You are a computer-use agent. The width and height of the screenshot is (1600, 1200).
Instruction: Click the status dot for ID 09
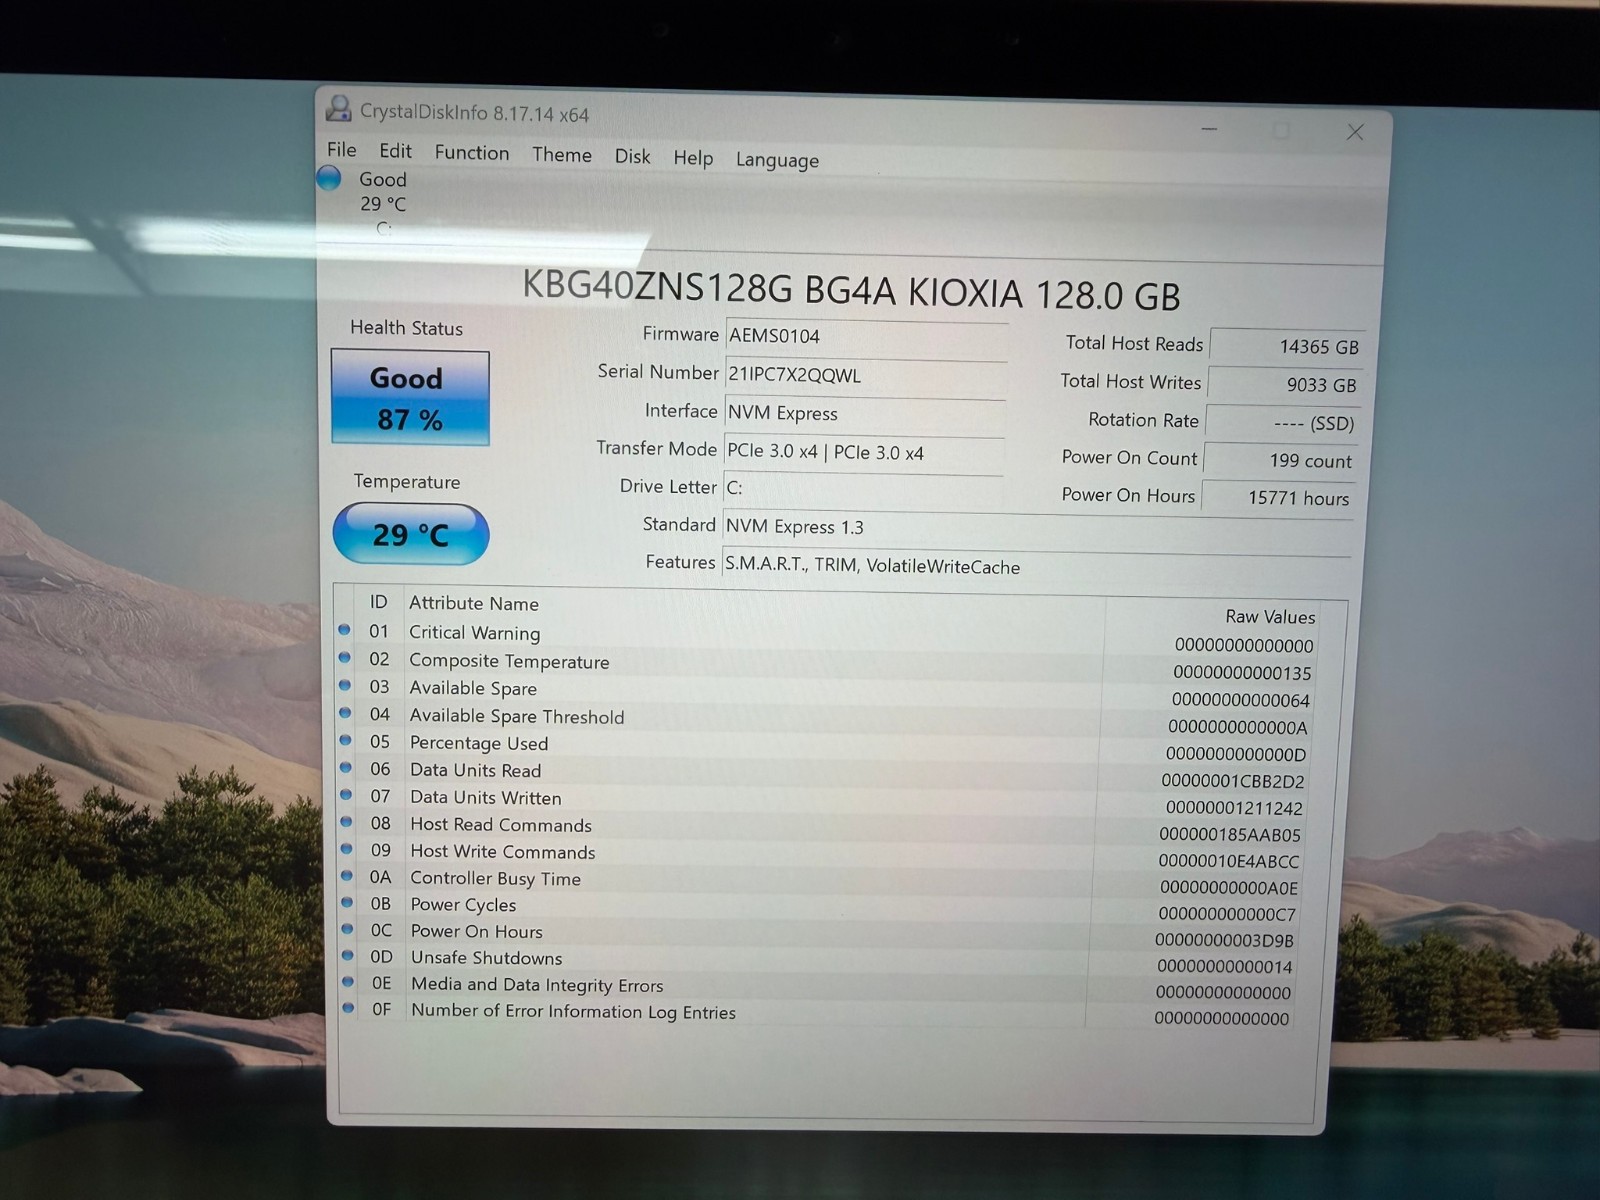point(346,848)
